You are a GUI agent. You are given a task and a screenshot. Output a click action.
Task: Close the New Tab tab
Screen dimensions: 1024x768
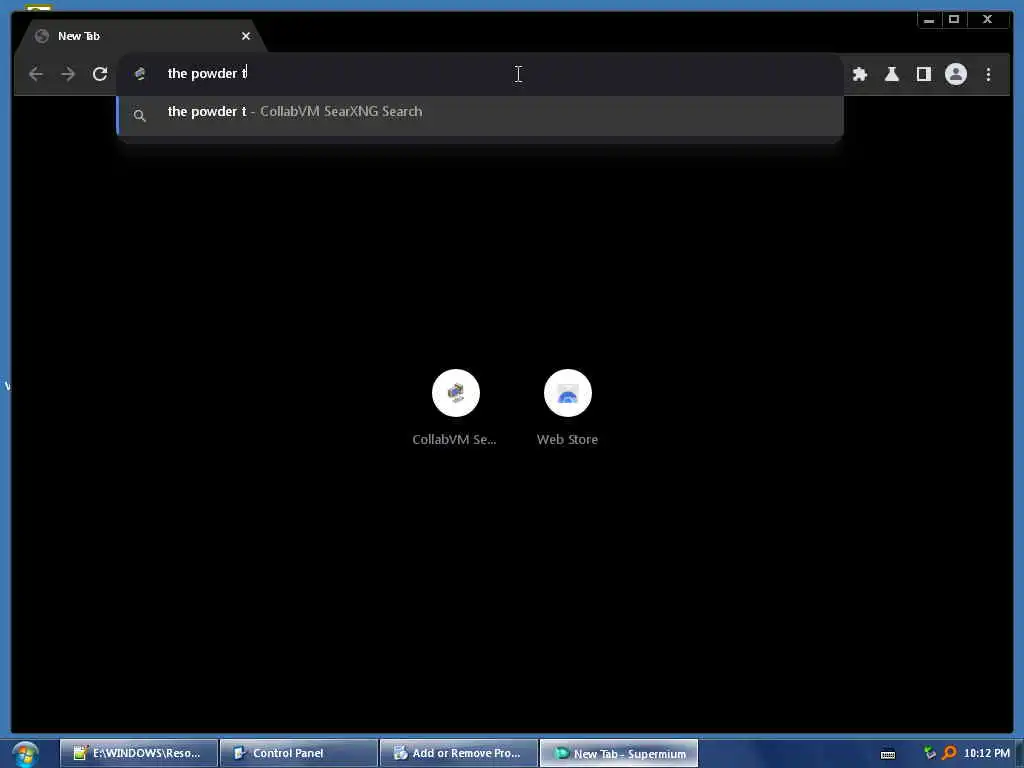(246, 36)
